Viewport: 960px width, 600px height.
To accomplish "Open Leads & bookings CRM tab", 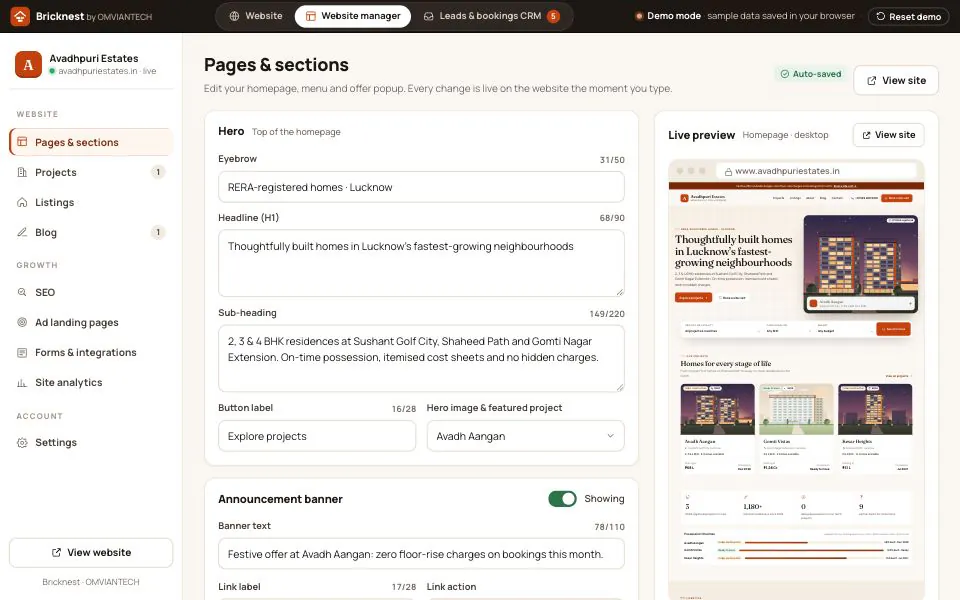I will [491, 16].
